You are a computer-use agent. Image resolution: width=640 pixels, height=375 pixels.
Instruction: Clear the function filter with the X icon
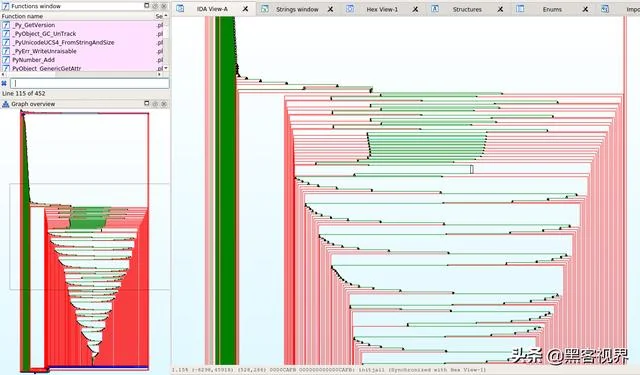point(4,83)
